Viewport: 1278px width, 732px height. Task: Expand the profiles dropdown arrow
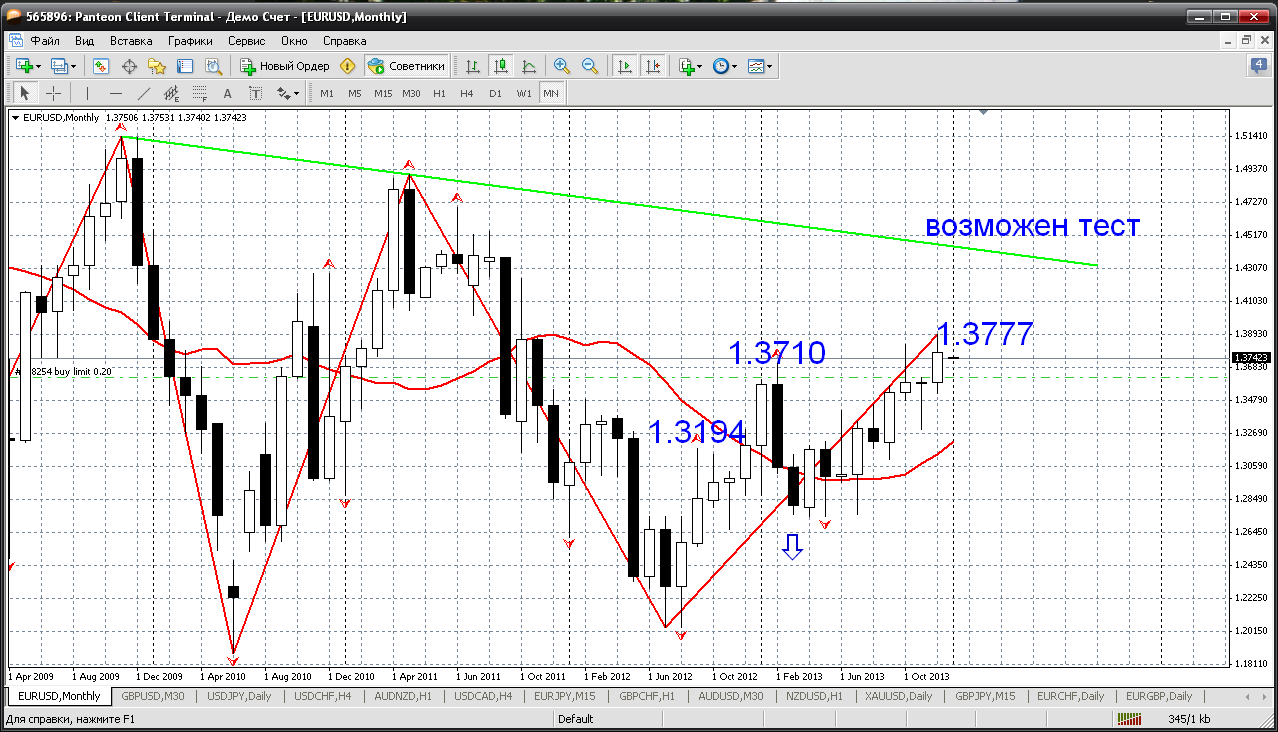pos(74,66)
